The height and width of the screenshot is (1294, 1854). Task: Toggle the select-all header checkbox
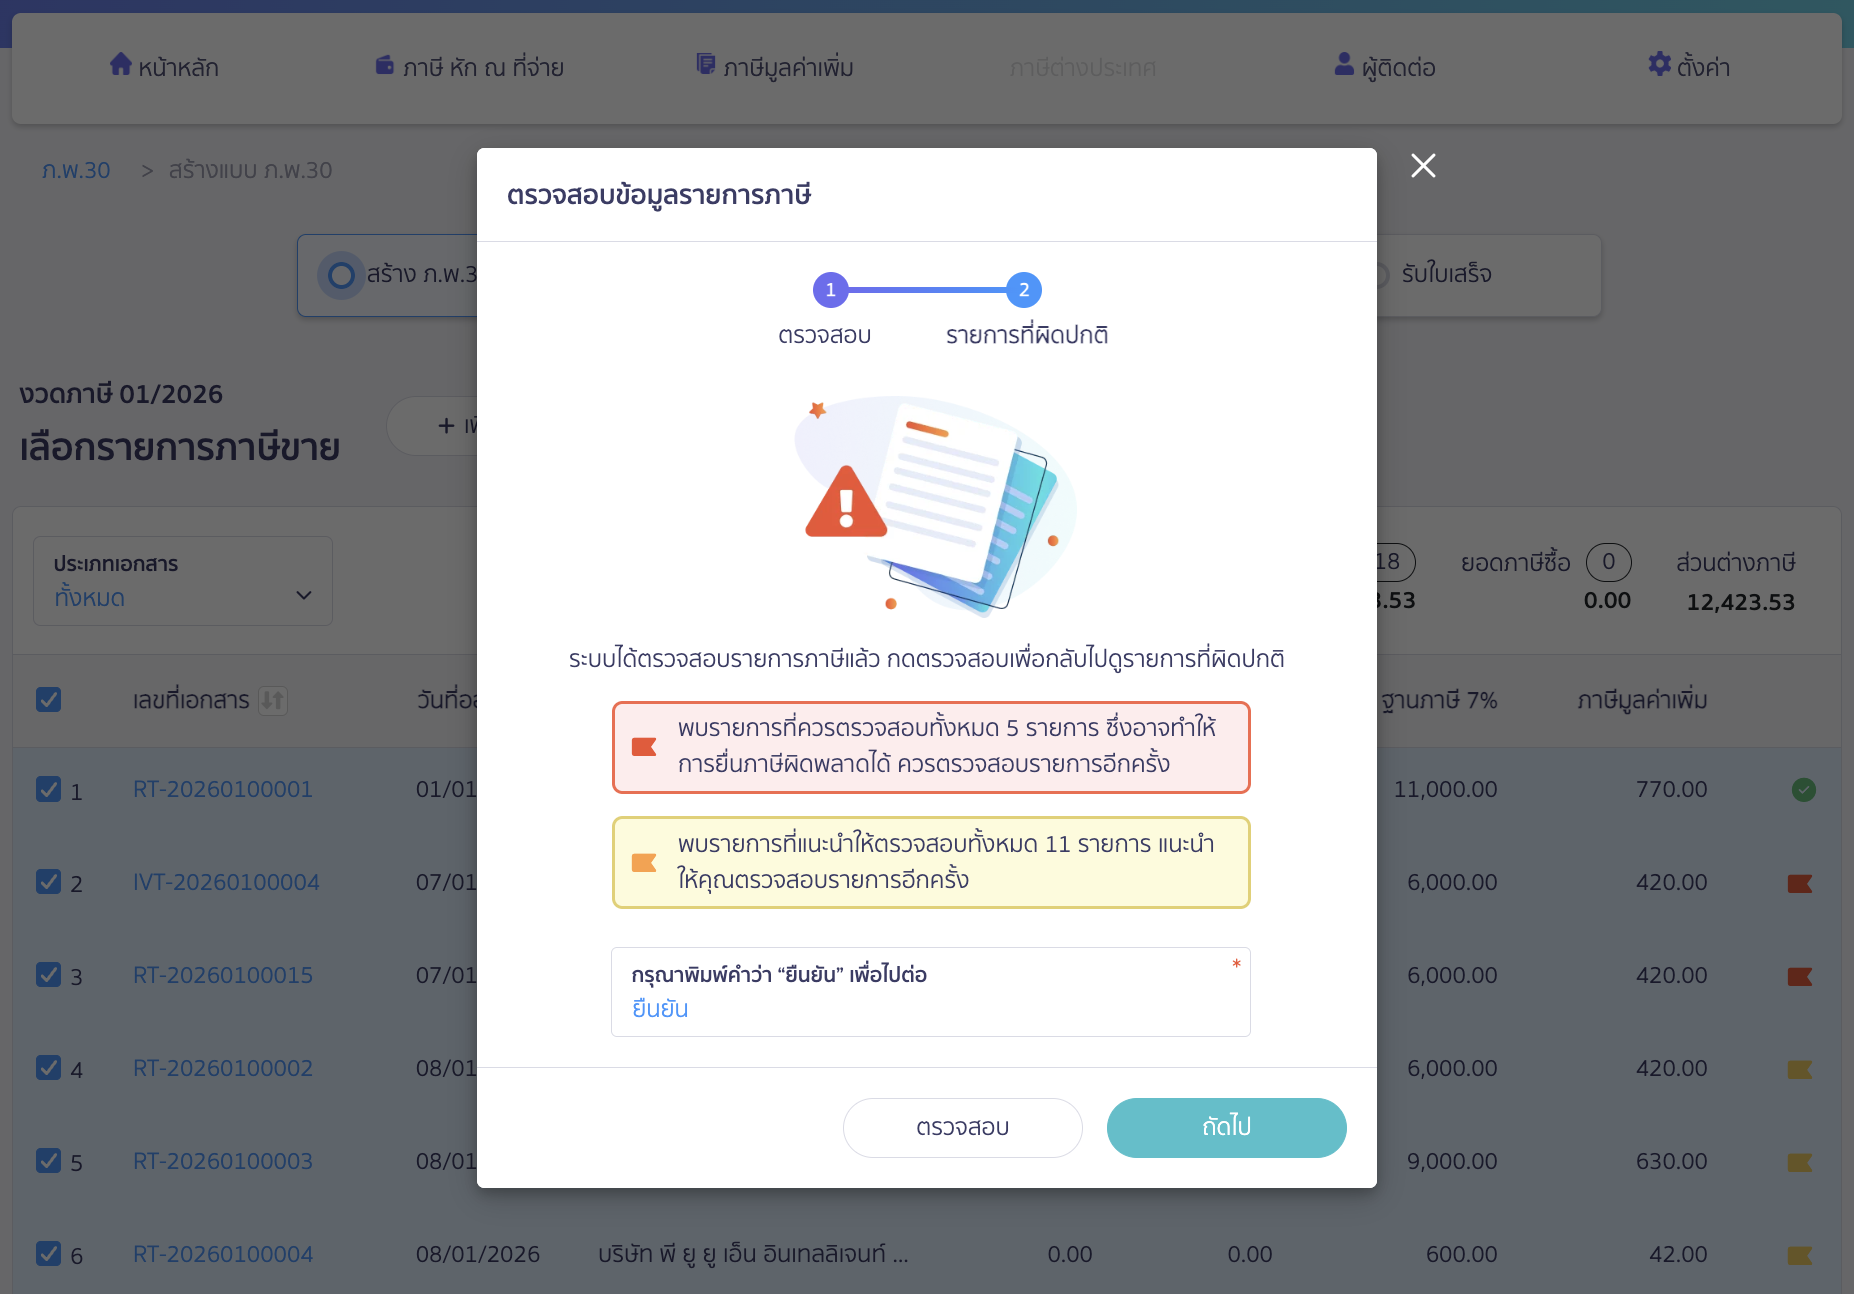48,700
